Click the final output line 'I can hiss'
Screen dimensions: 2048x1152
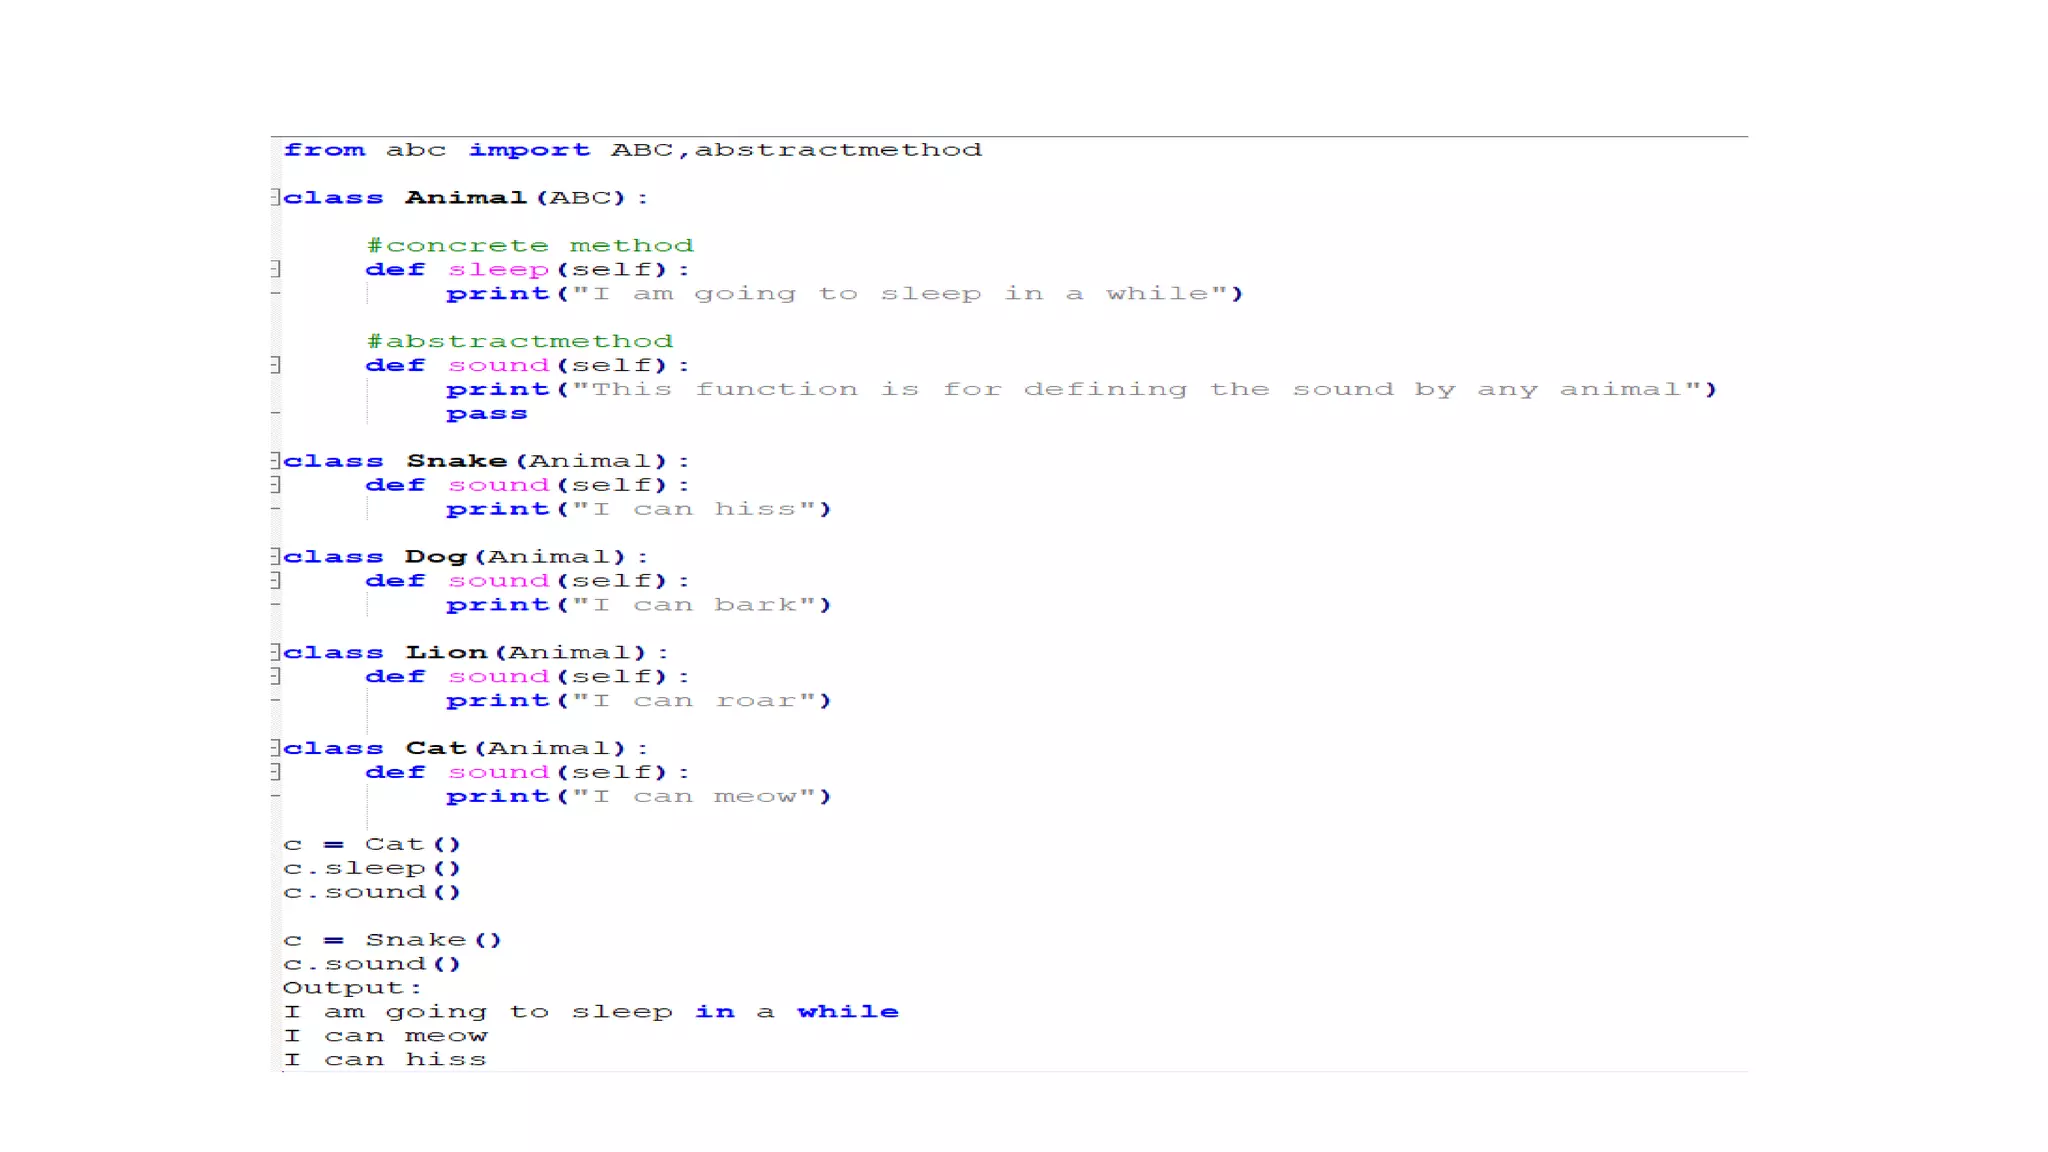pyautogui.click(x=385, y=1060)
